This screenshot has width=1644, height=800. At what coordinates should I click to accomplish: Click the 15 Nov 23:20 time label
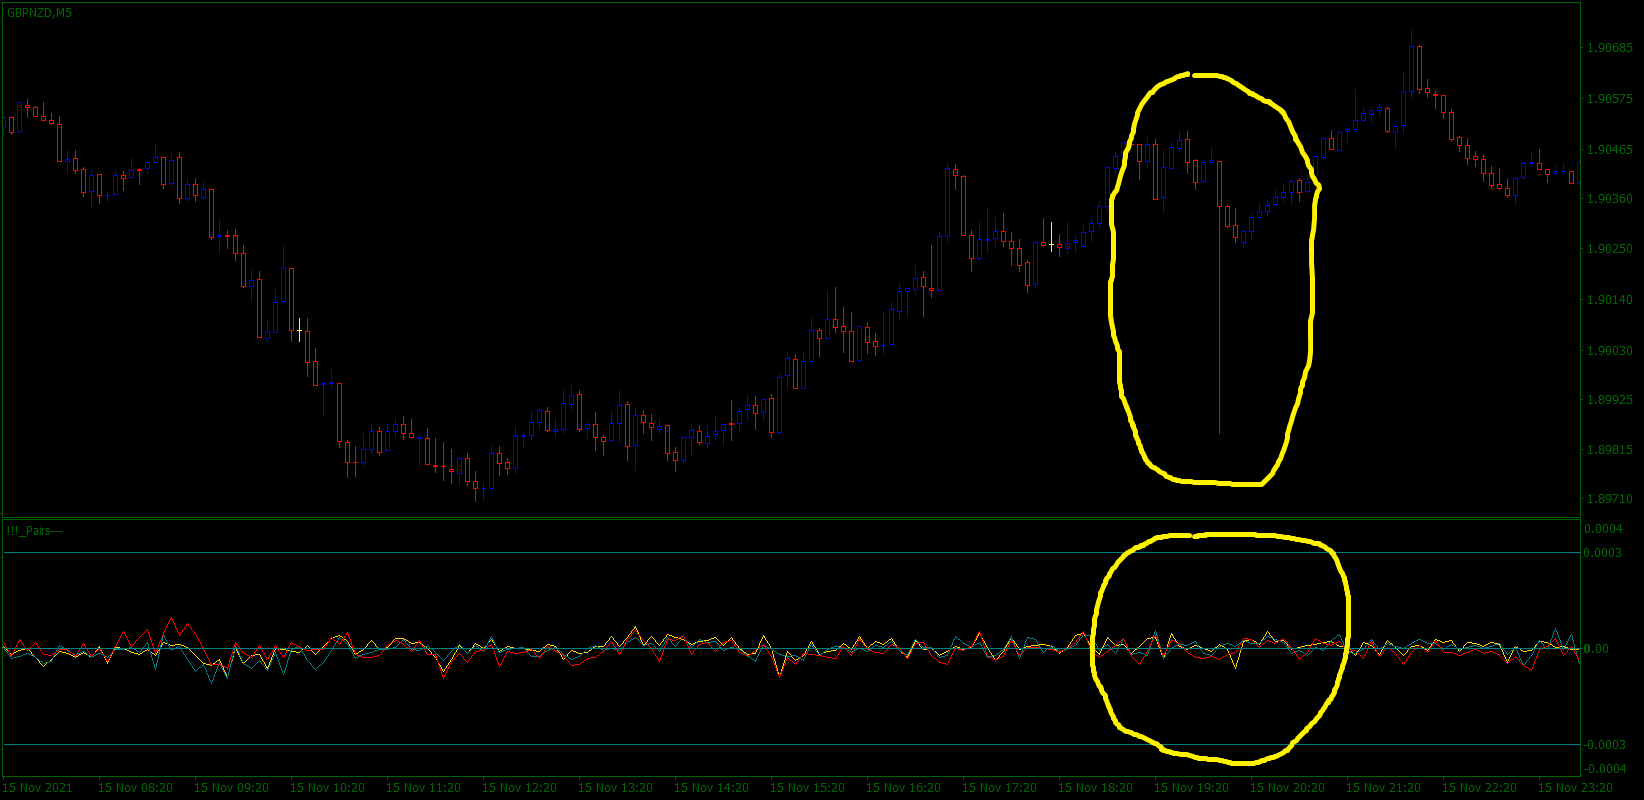coord(1575,788)
